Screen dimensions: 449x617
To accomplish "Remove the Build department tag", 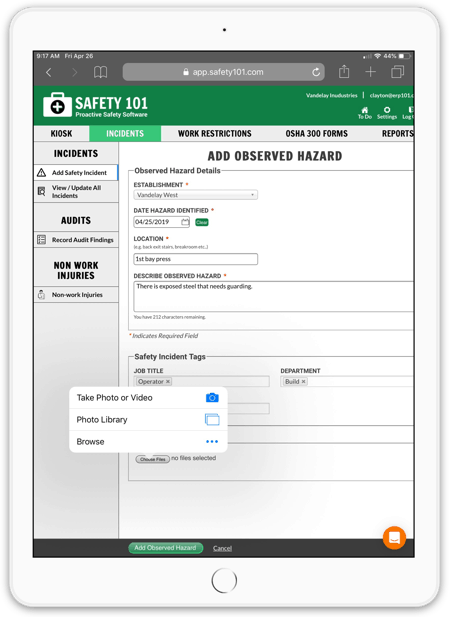I will [x=303, y=381].
